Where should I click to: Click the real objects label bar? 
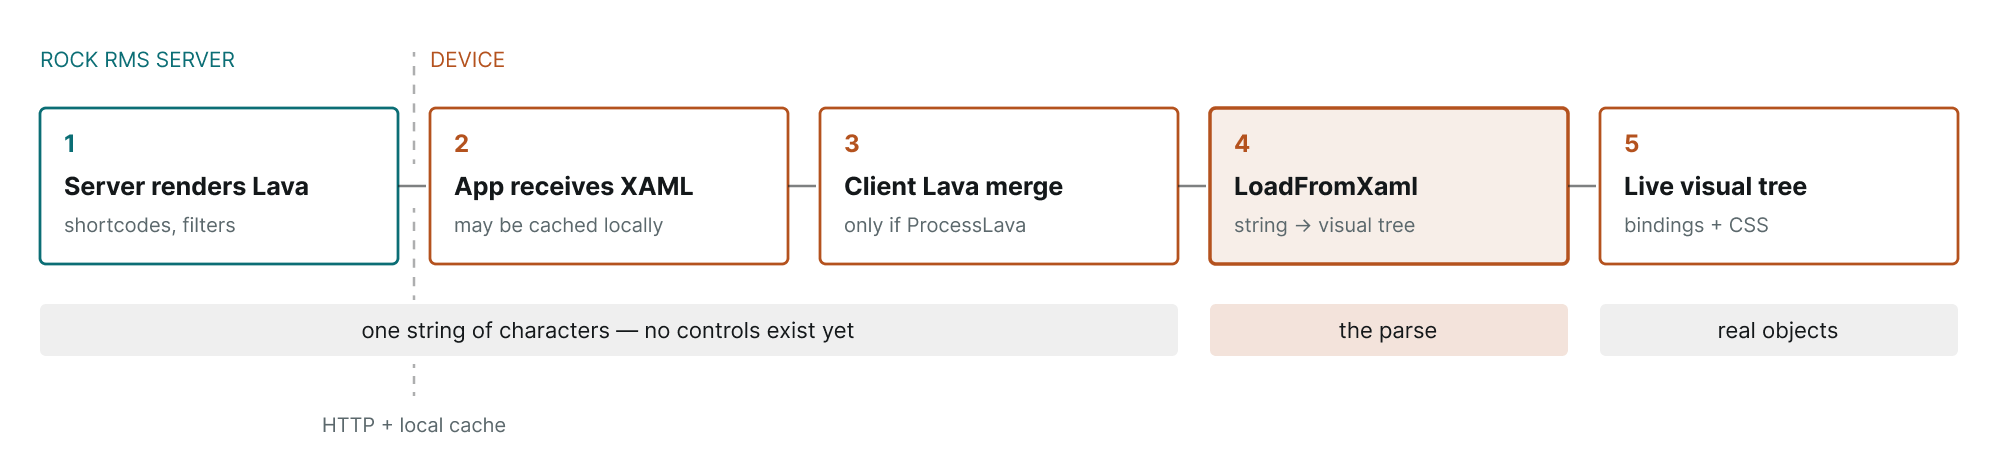1779,330
